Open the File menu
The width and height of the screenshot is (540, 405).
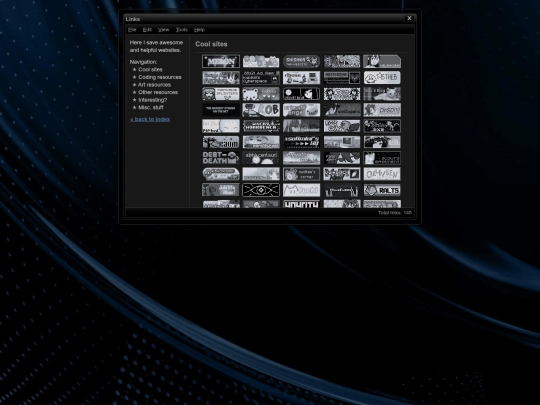132,30
